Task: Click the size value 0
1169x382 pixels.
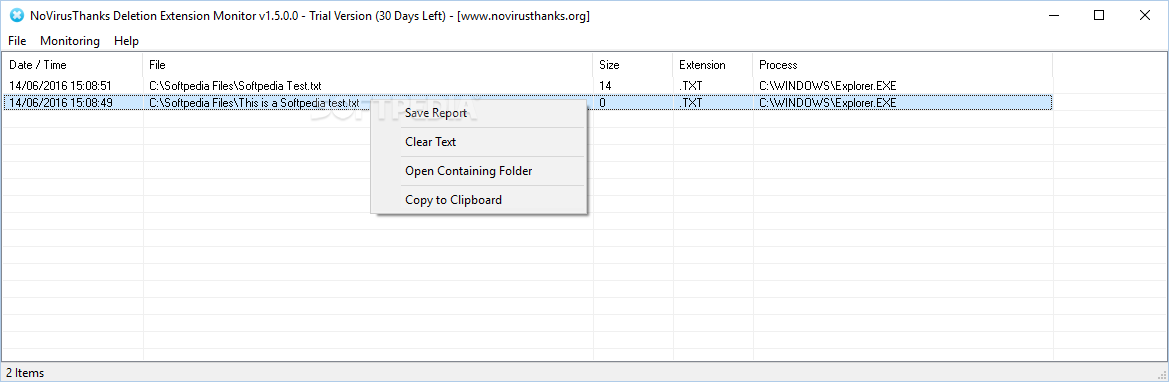Action: point(602,103)
